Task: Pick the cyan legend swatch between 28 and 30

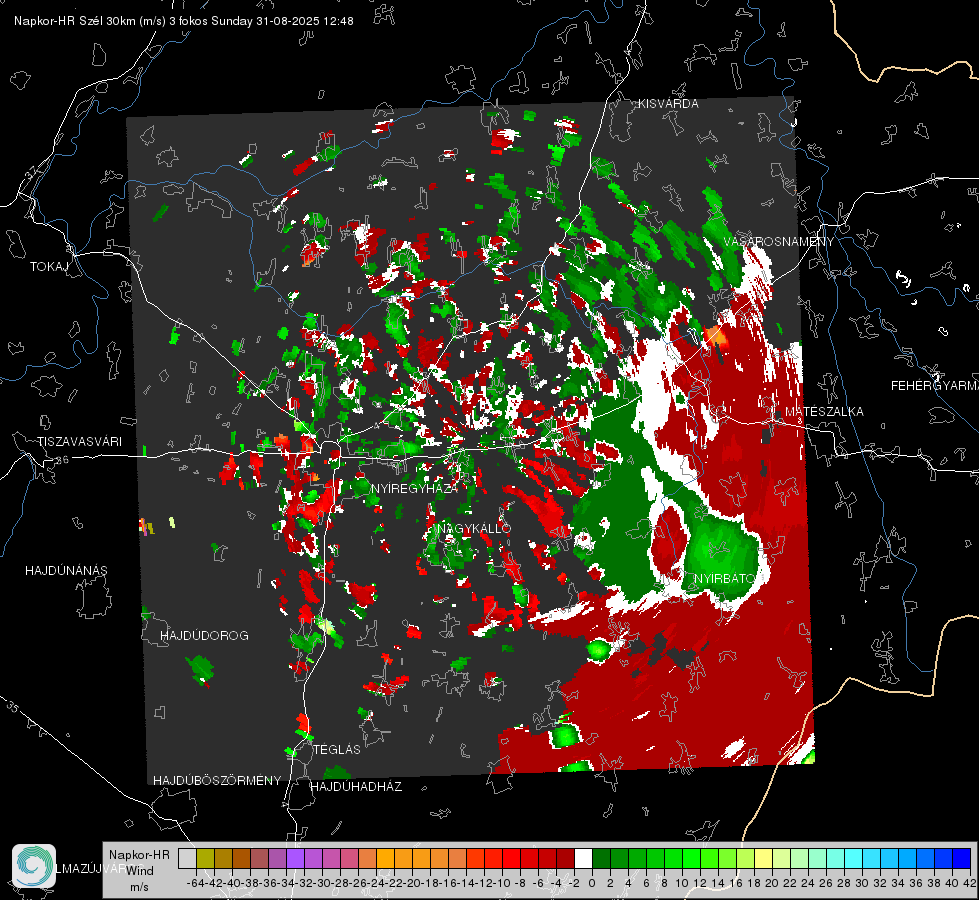Action: [x=854, y=859]
